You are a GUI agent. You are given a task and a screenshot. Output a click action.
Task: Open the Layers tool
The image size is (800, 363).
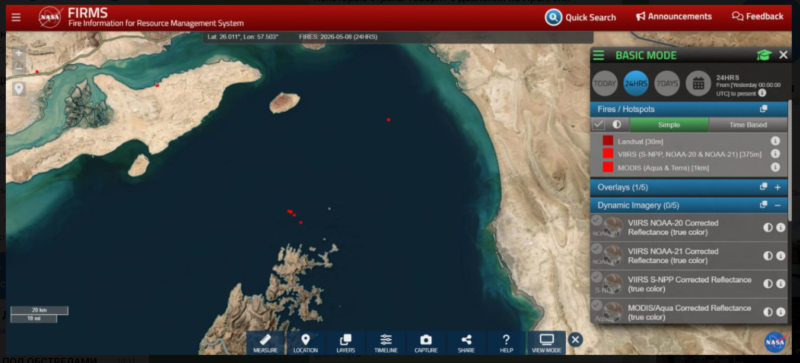tap(345, 343)
